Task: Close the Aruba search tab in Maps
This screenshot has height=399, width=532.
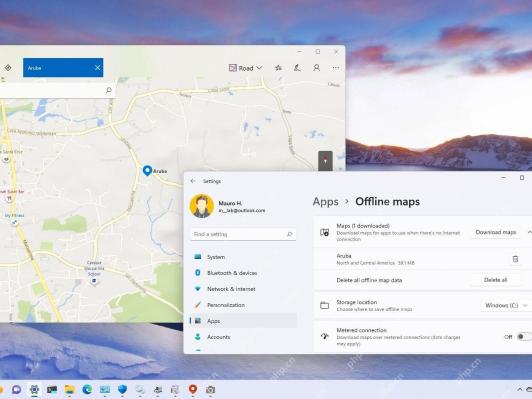Action: [97, 68]
